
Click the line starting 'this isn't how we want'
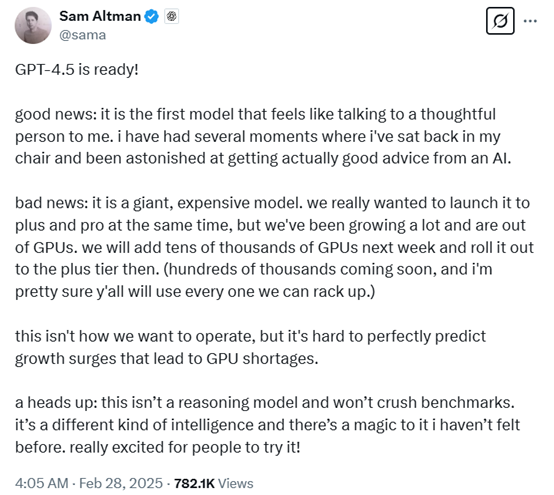click(251, 336)
